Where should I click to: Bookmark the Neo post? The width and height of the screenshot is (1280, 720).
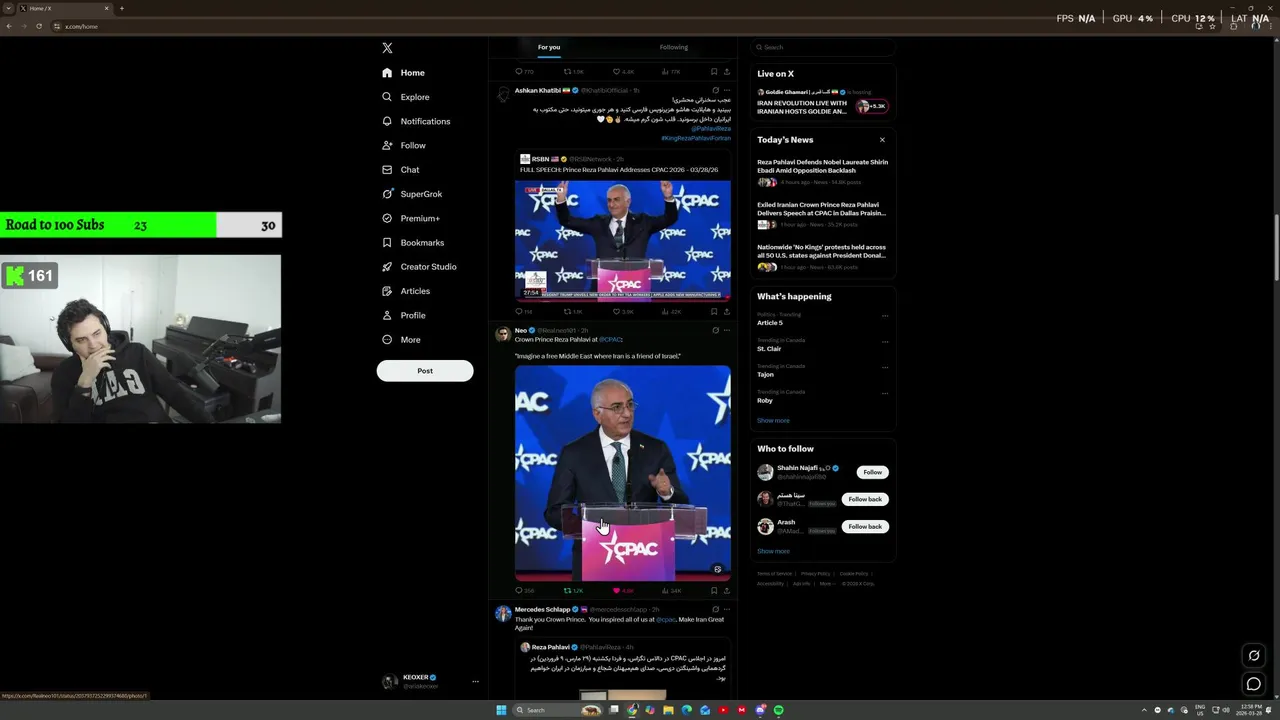pyautogui.click(x=713, y=591)
